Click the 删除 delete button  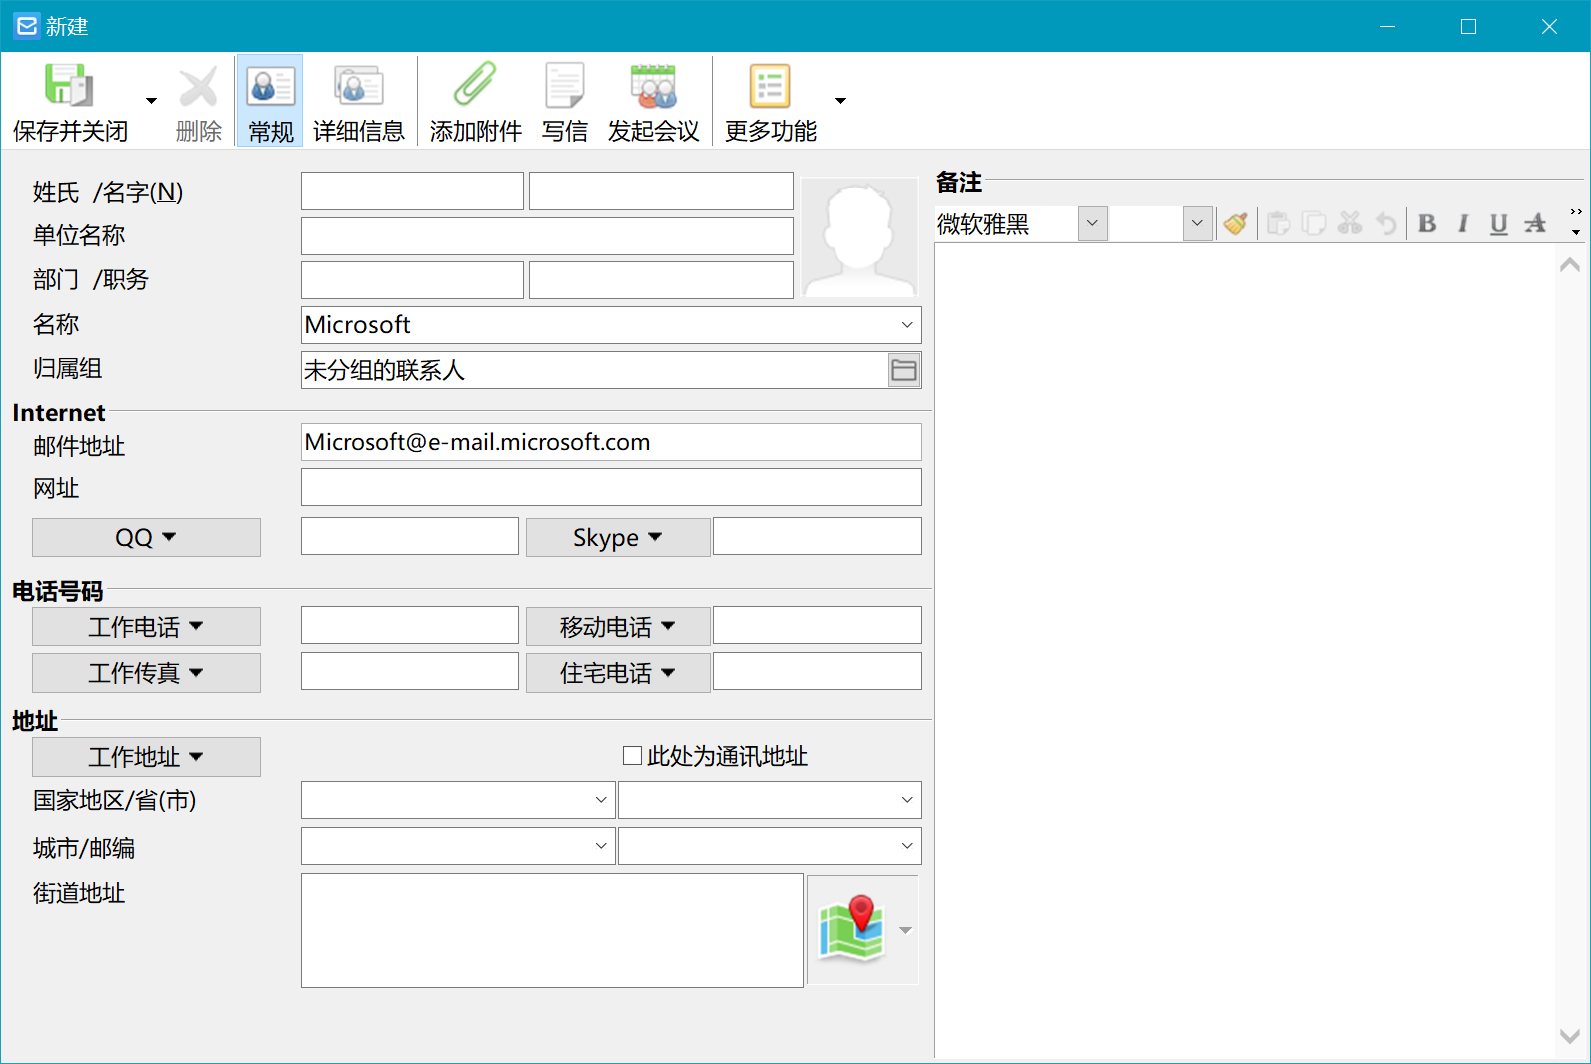(x=198, y=102)
